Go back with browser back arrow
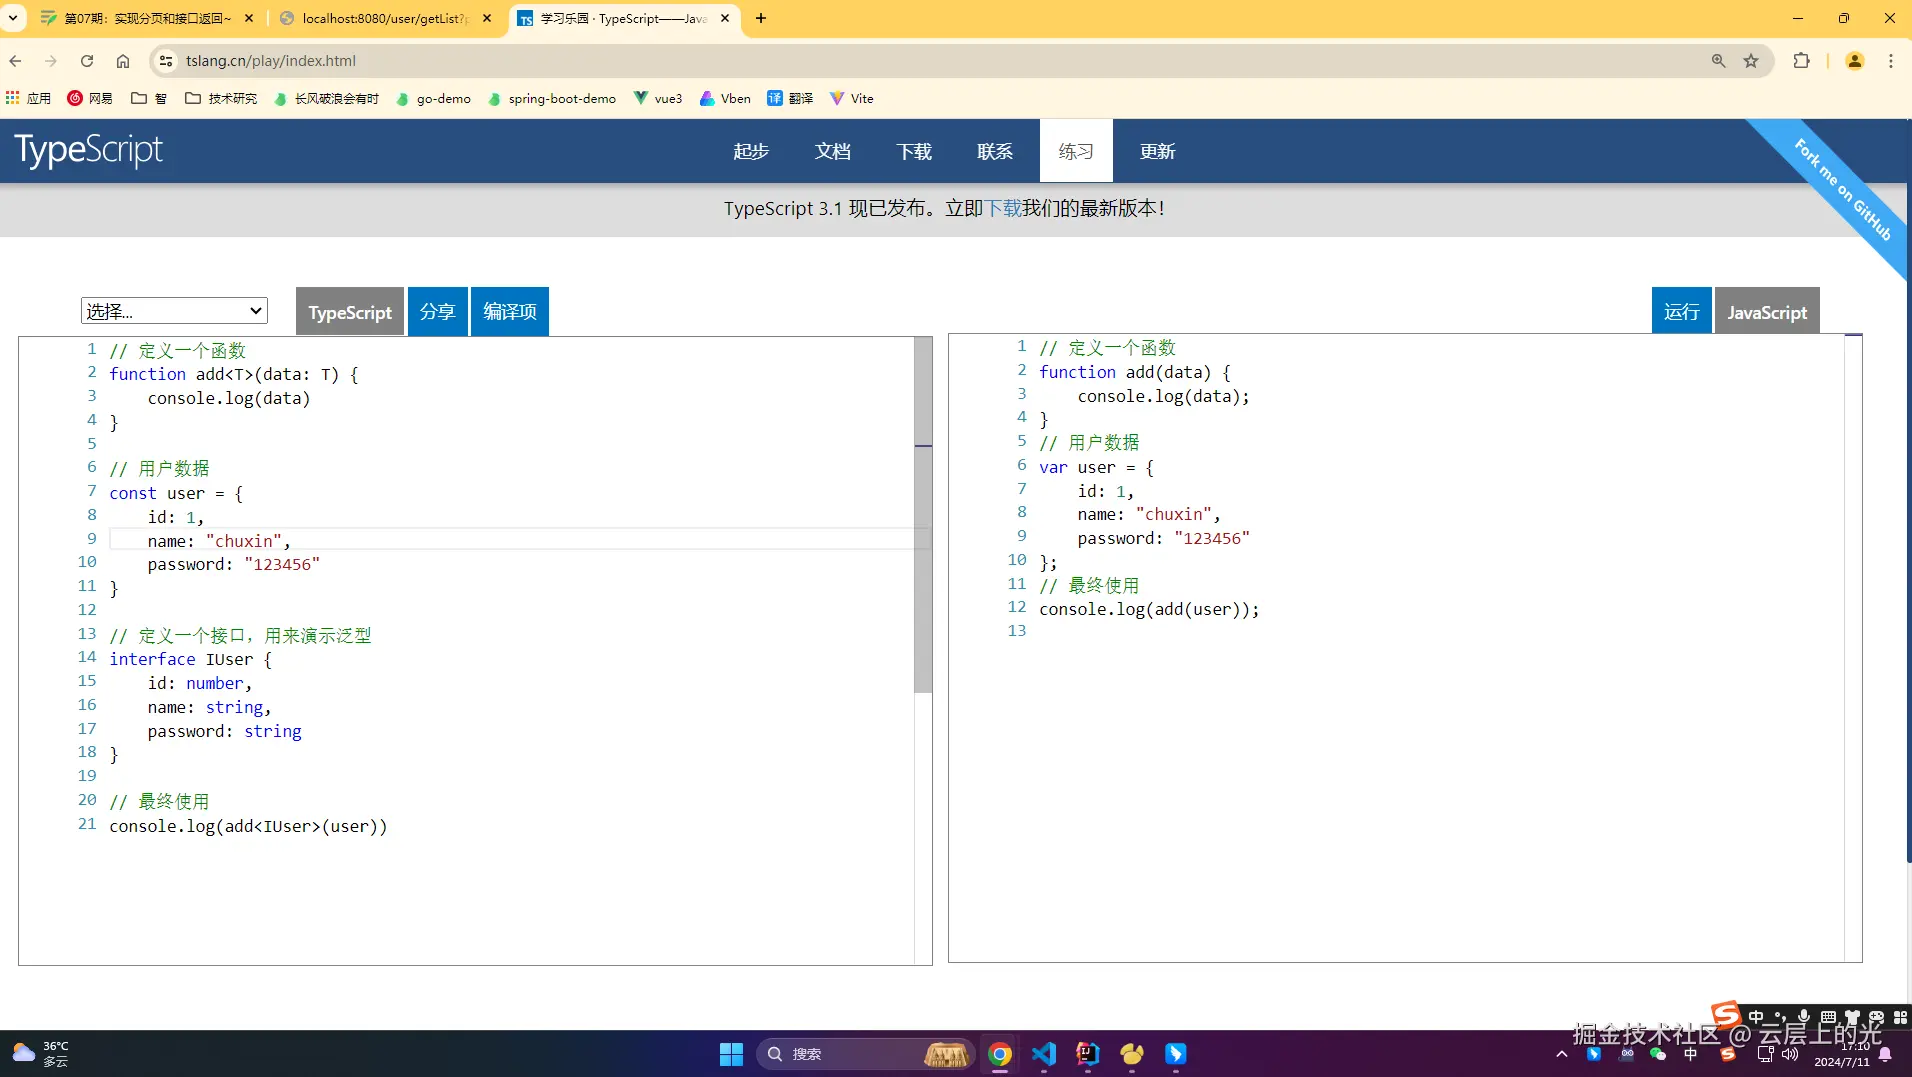The height and width of the screenshot is (1077, 1912). pyautogui.click(x=16, y=61)
